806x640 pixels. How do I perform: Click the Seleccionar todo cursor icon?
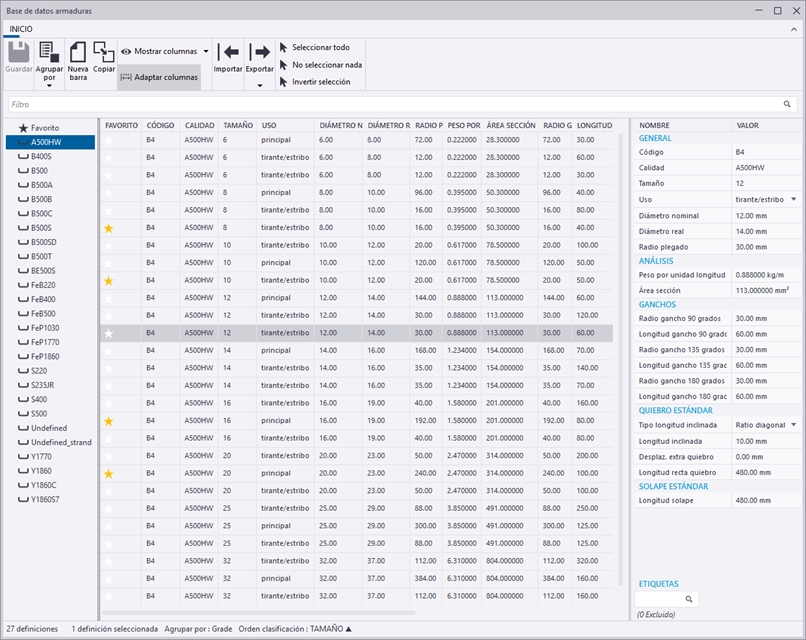pyautogui.click(x=283, y=47)
